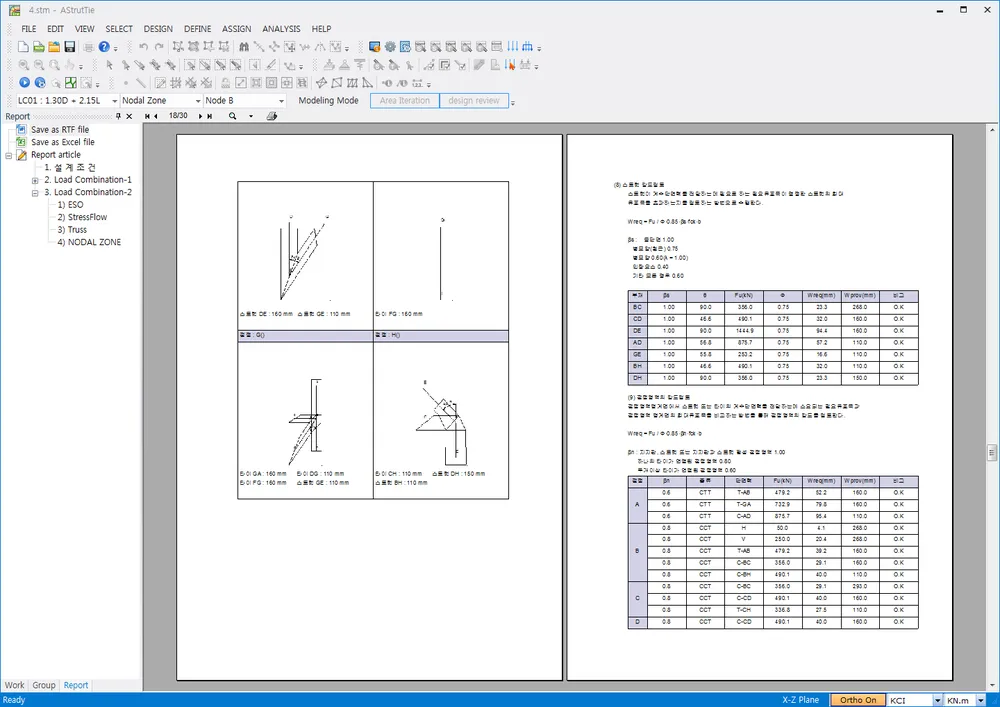This screenshot has width=1000, height=707.
Task: Select the 1) ESO tree item
Action: click(70, 205)
